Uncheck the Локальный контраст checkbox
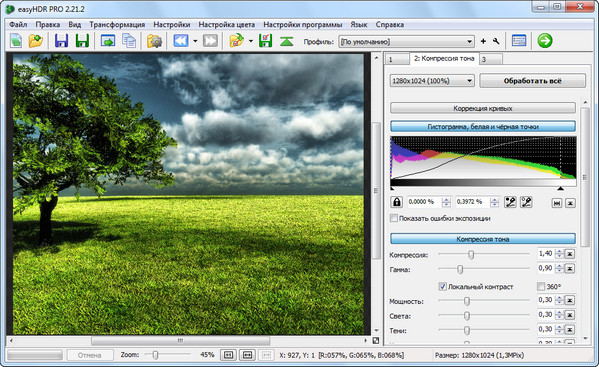This screenshot has height=367, width=599. point(442,286)
